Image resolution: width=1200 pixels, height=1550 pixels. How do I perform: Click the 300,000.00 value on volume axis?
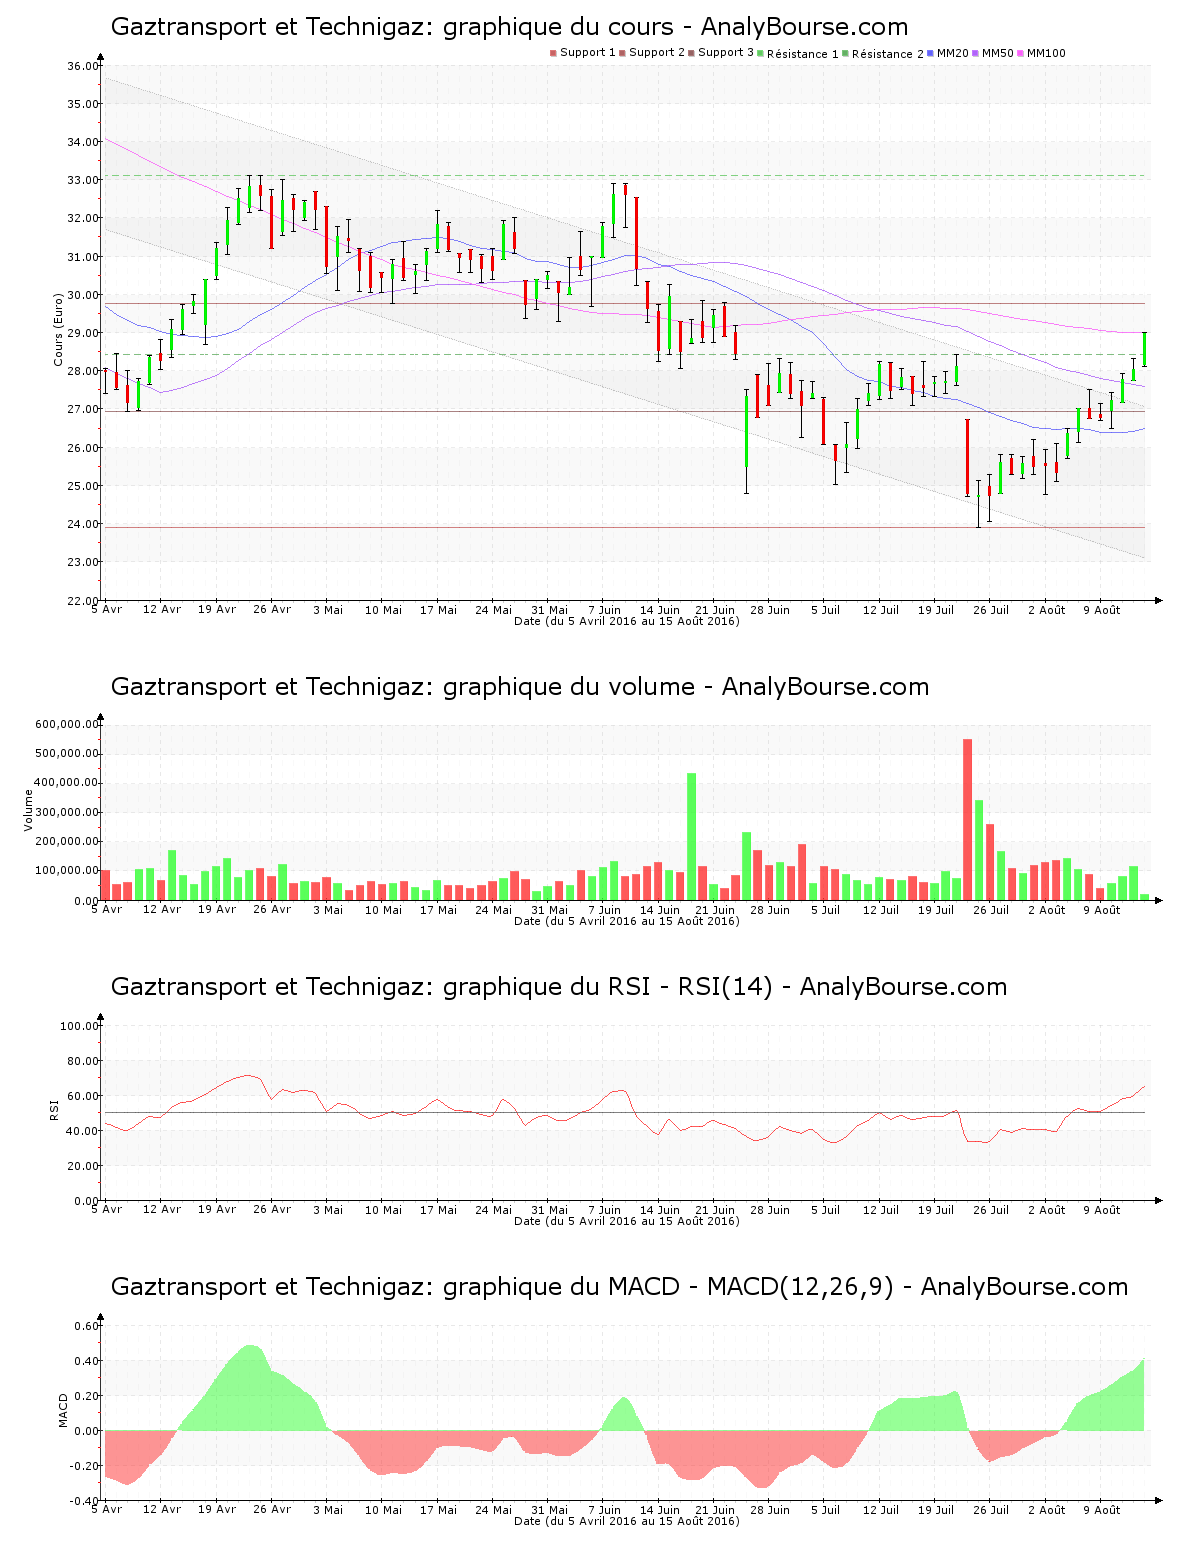point(67,813)
